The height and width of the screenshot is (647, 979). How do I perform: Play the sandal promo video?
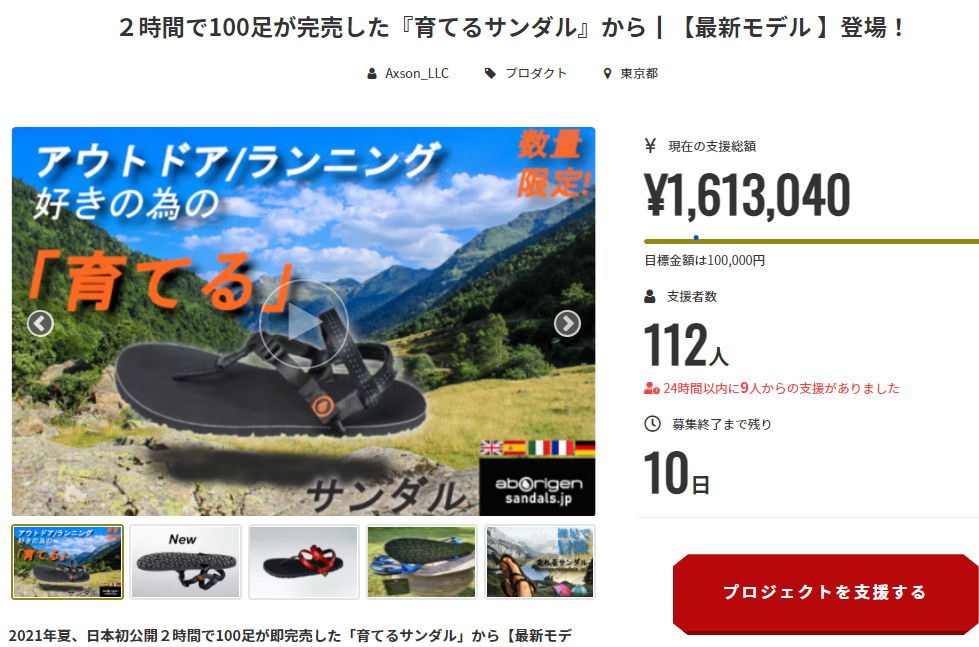point(304,323)
